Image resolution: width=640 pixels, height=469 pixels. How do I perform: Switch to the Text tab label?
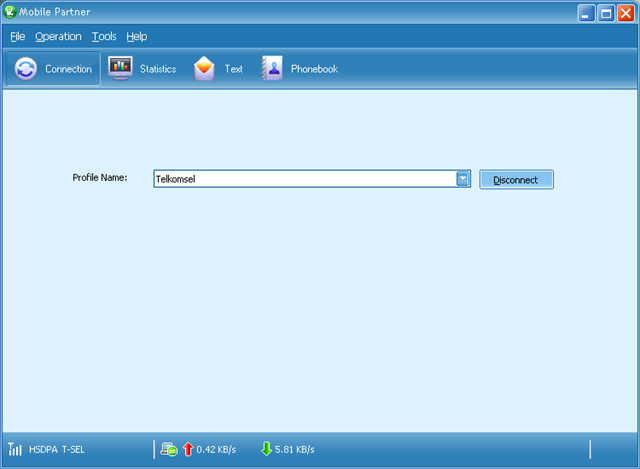pos(234,69)
